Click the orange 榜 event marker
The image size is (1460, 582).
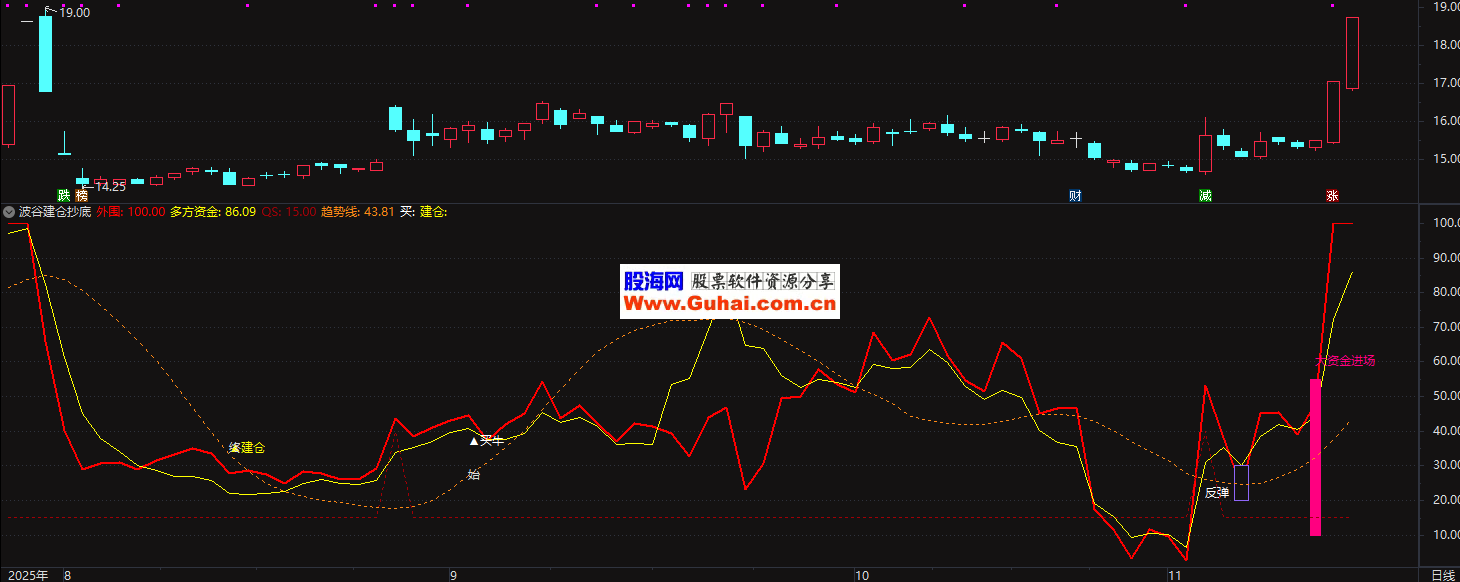tap(82, 196)
